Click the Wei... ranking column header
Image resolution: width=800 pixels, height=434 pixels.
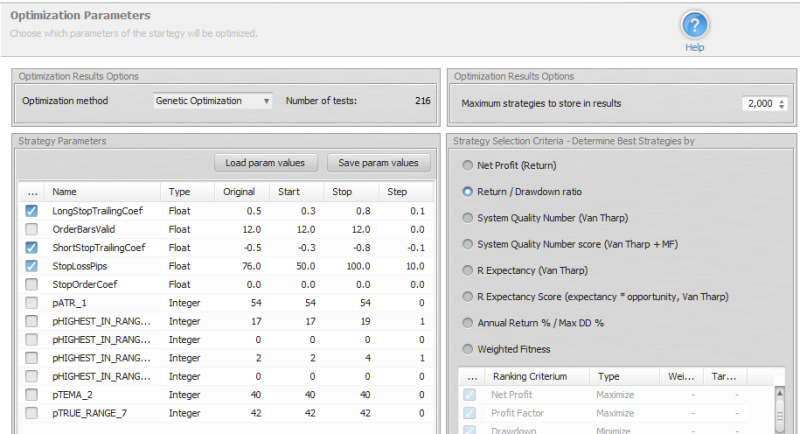[681, 376]
